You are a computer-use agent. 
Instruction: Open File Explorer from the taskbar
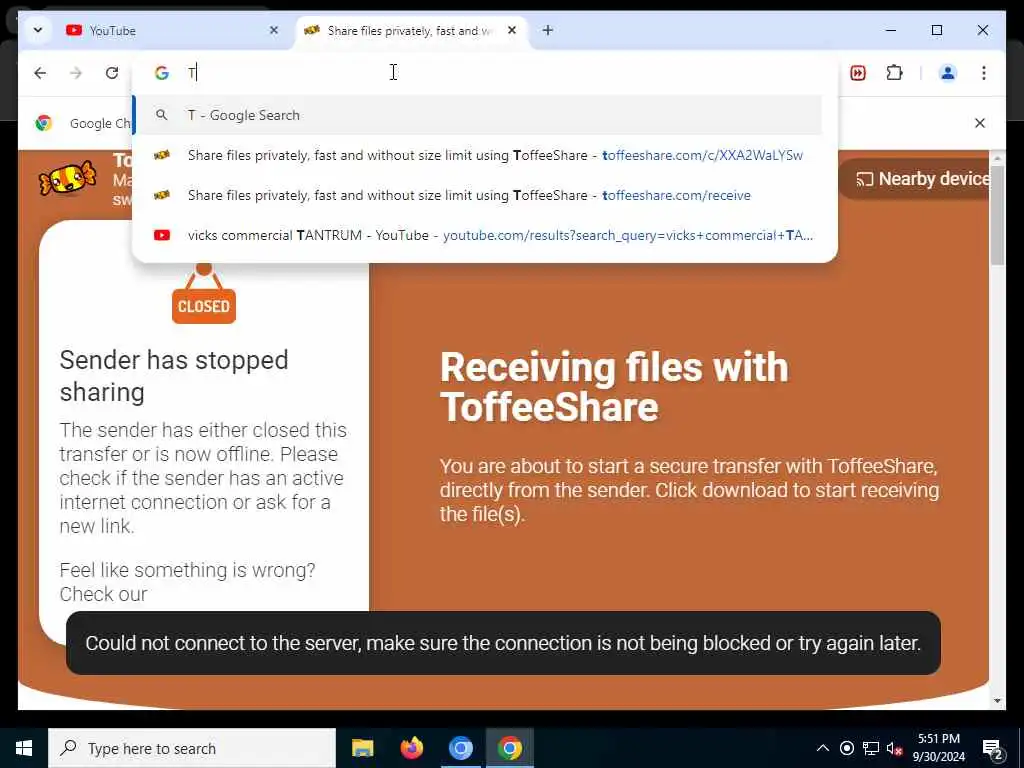[x=362, y=748]
